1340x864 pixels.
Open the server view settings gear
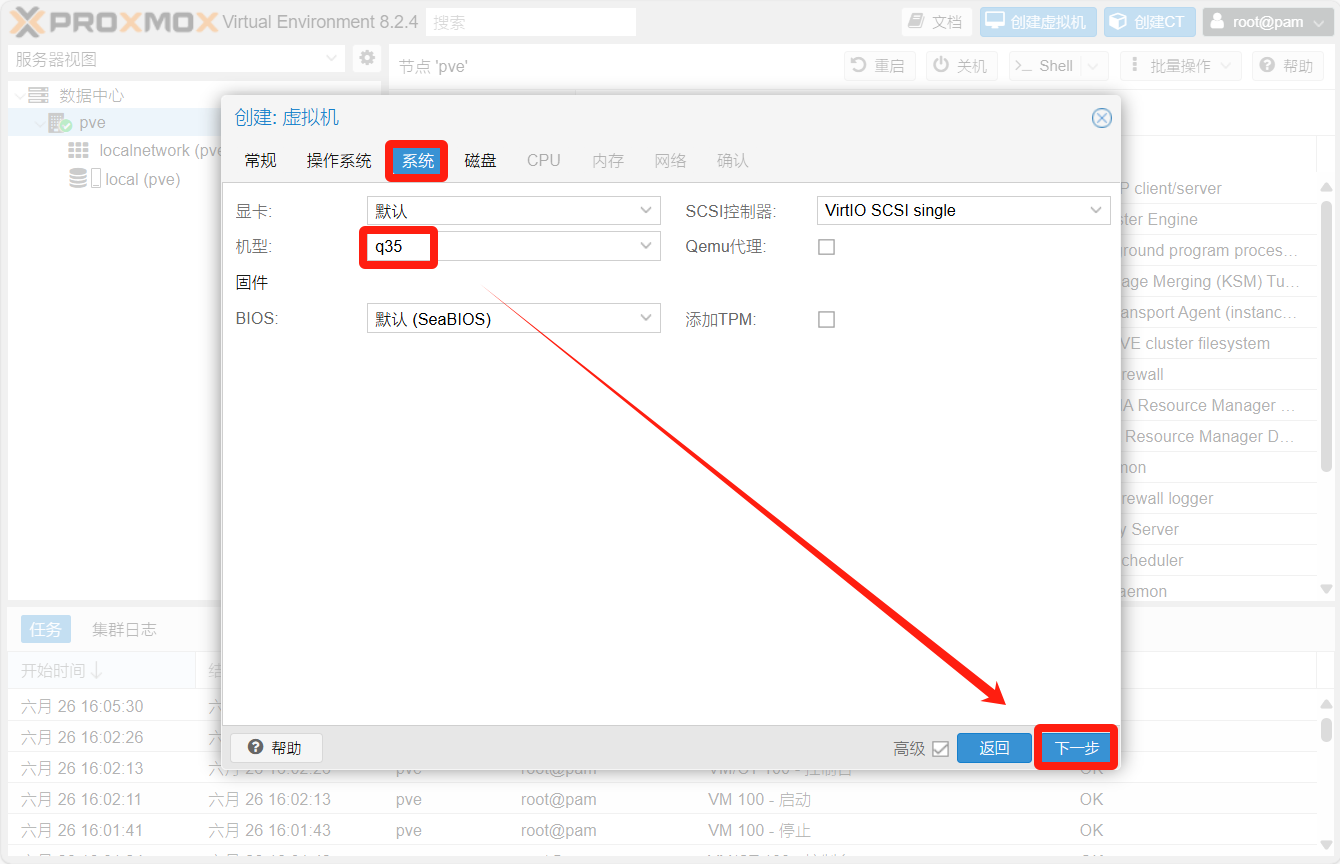tap(367, 58)
